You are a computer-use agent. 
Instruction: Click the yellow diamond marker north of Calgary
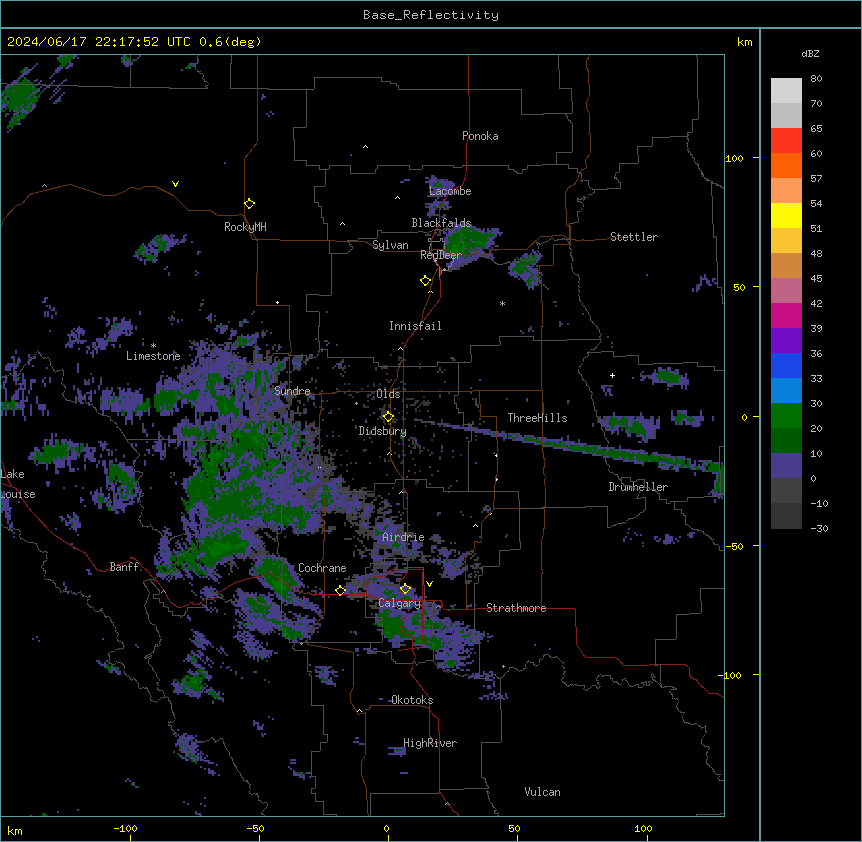[405, 589]
